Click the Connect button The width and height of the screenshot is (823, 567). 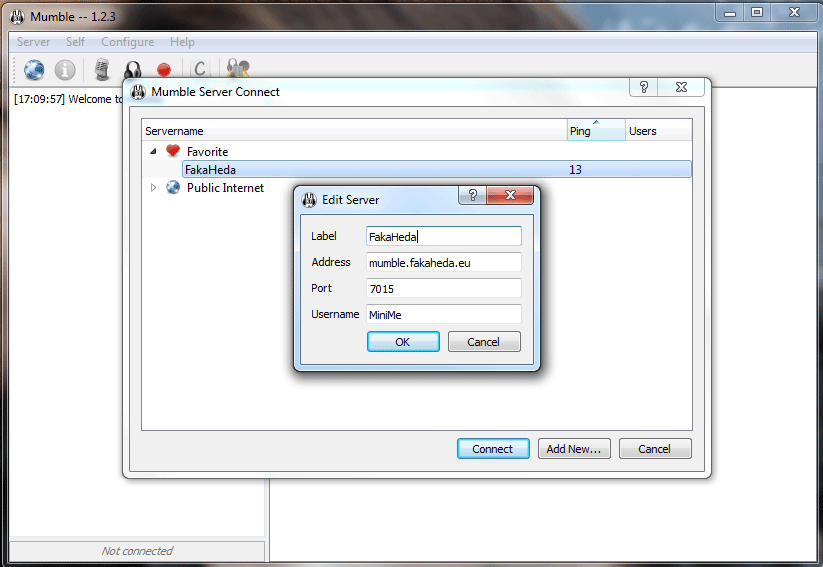(x=493, y=449)
